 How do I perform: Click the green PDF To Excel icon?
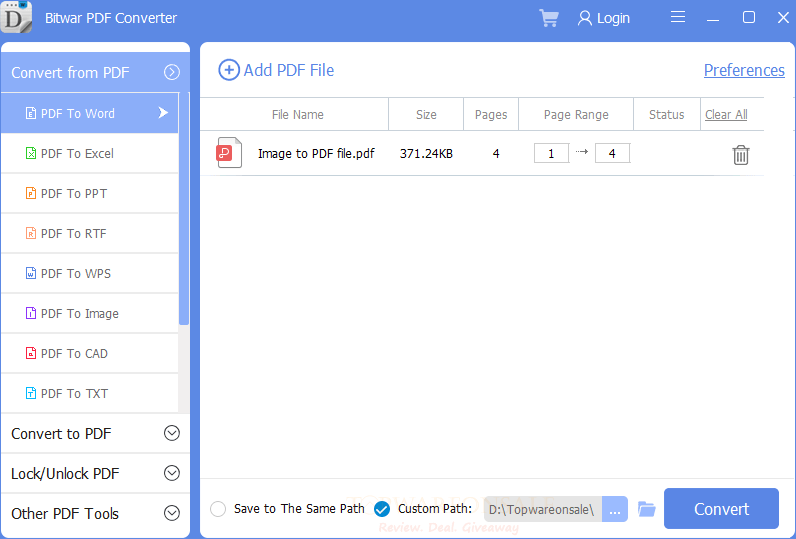[x=31, y=153]
